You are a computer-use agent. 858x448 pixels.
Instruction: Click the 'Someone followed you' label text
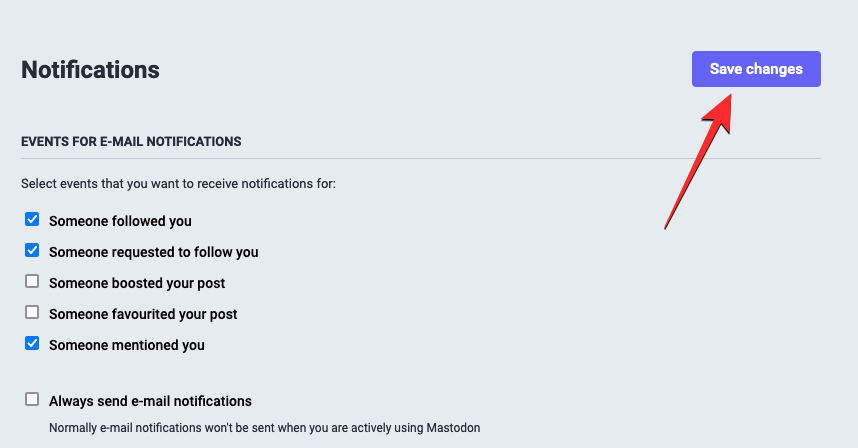click(x=120, y=221)
